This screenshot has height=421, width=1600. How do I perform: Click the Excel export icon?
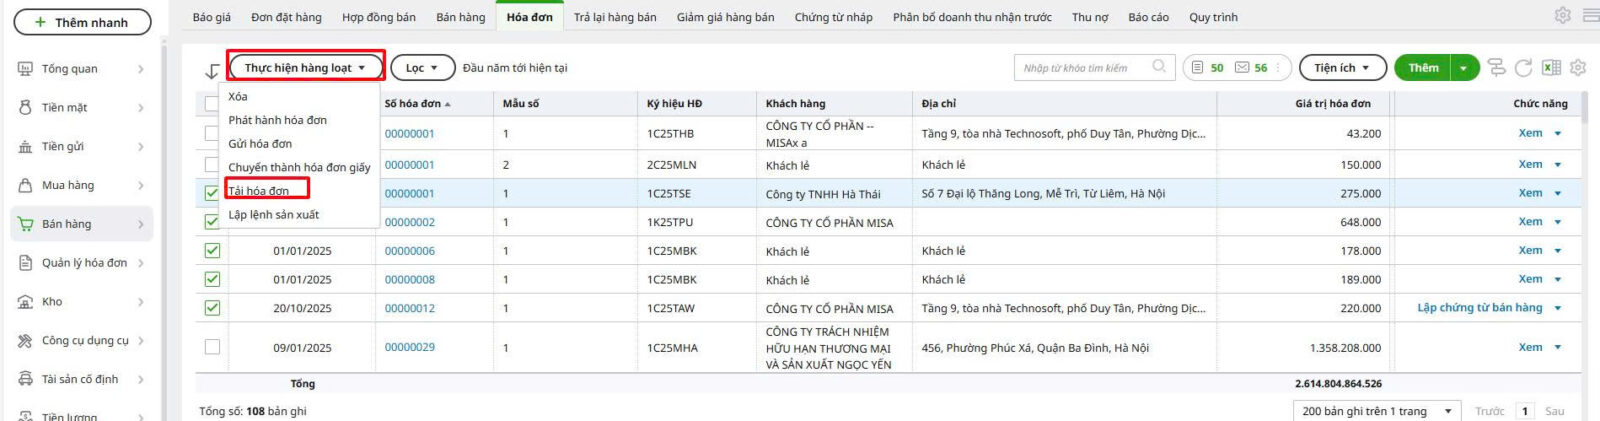pos(1551,68)
